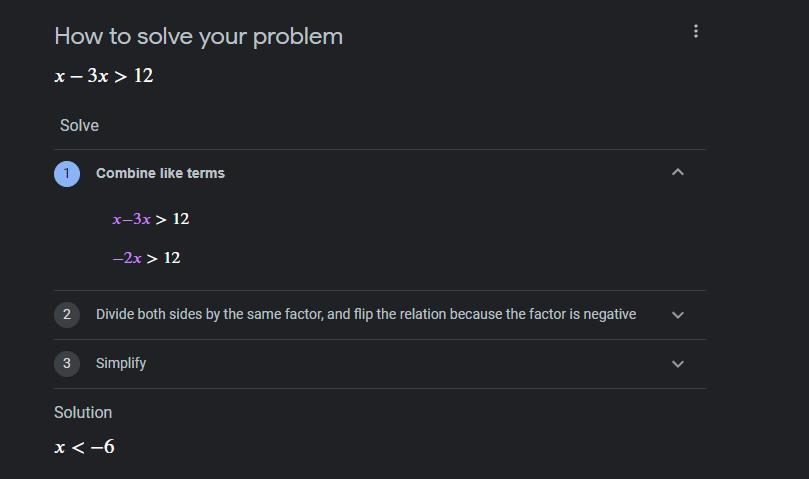Image resolution: width=809 pixels, height=479 pixels.
Task: Click the purple −2x term
Action: [x=127, y=258]
